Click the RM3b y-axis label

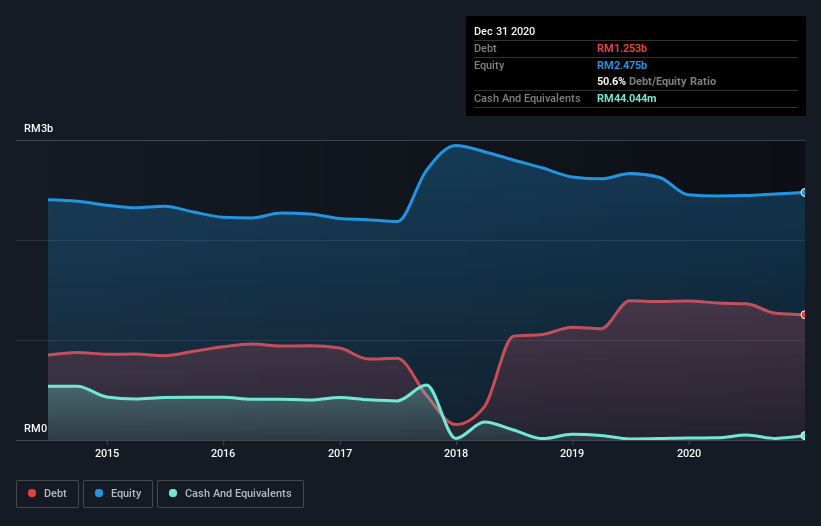(x=38, y=128)
